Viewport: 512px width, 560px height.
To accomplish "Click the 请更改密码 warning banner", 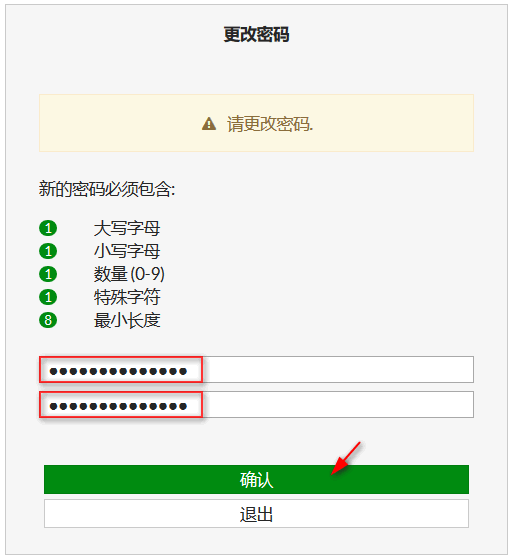I will [256, 123].
